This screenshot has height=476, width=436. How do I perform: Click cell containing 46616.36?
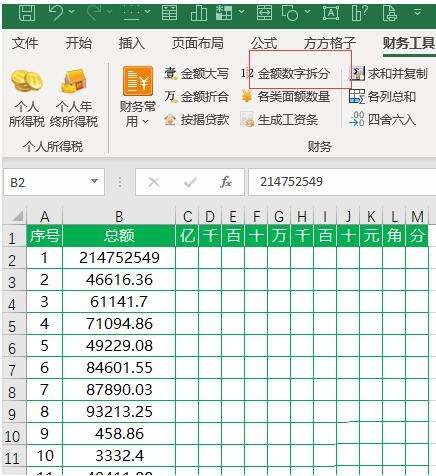(119, 280)
